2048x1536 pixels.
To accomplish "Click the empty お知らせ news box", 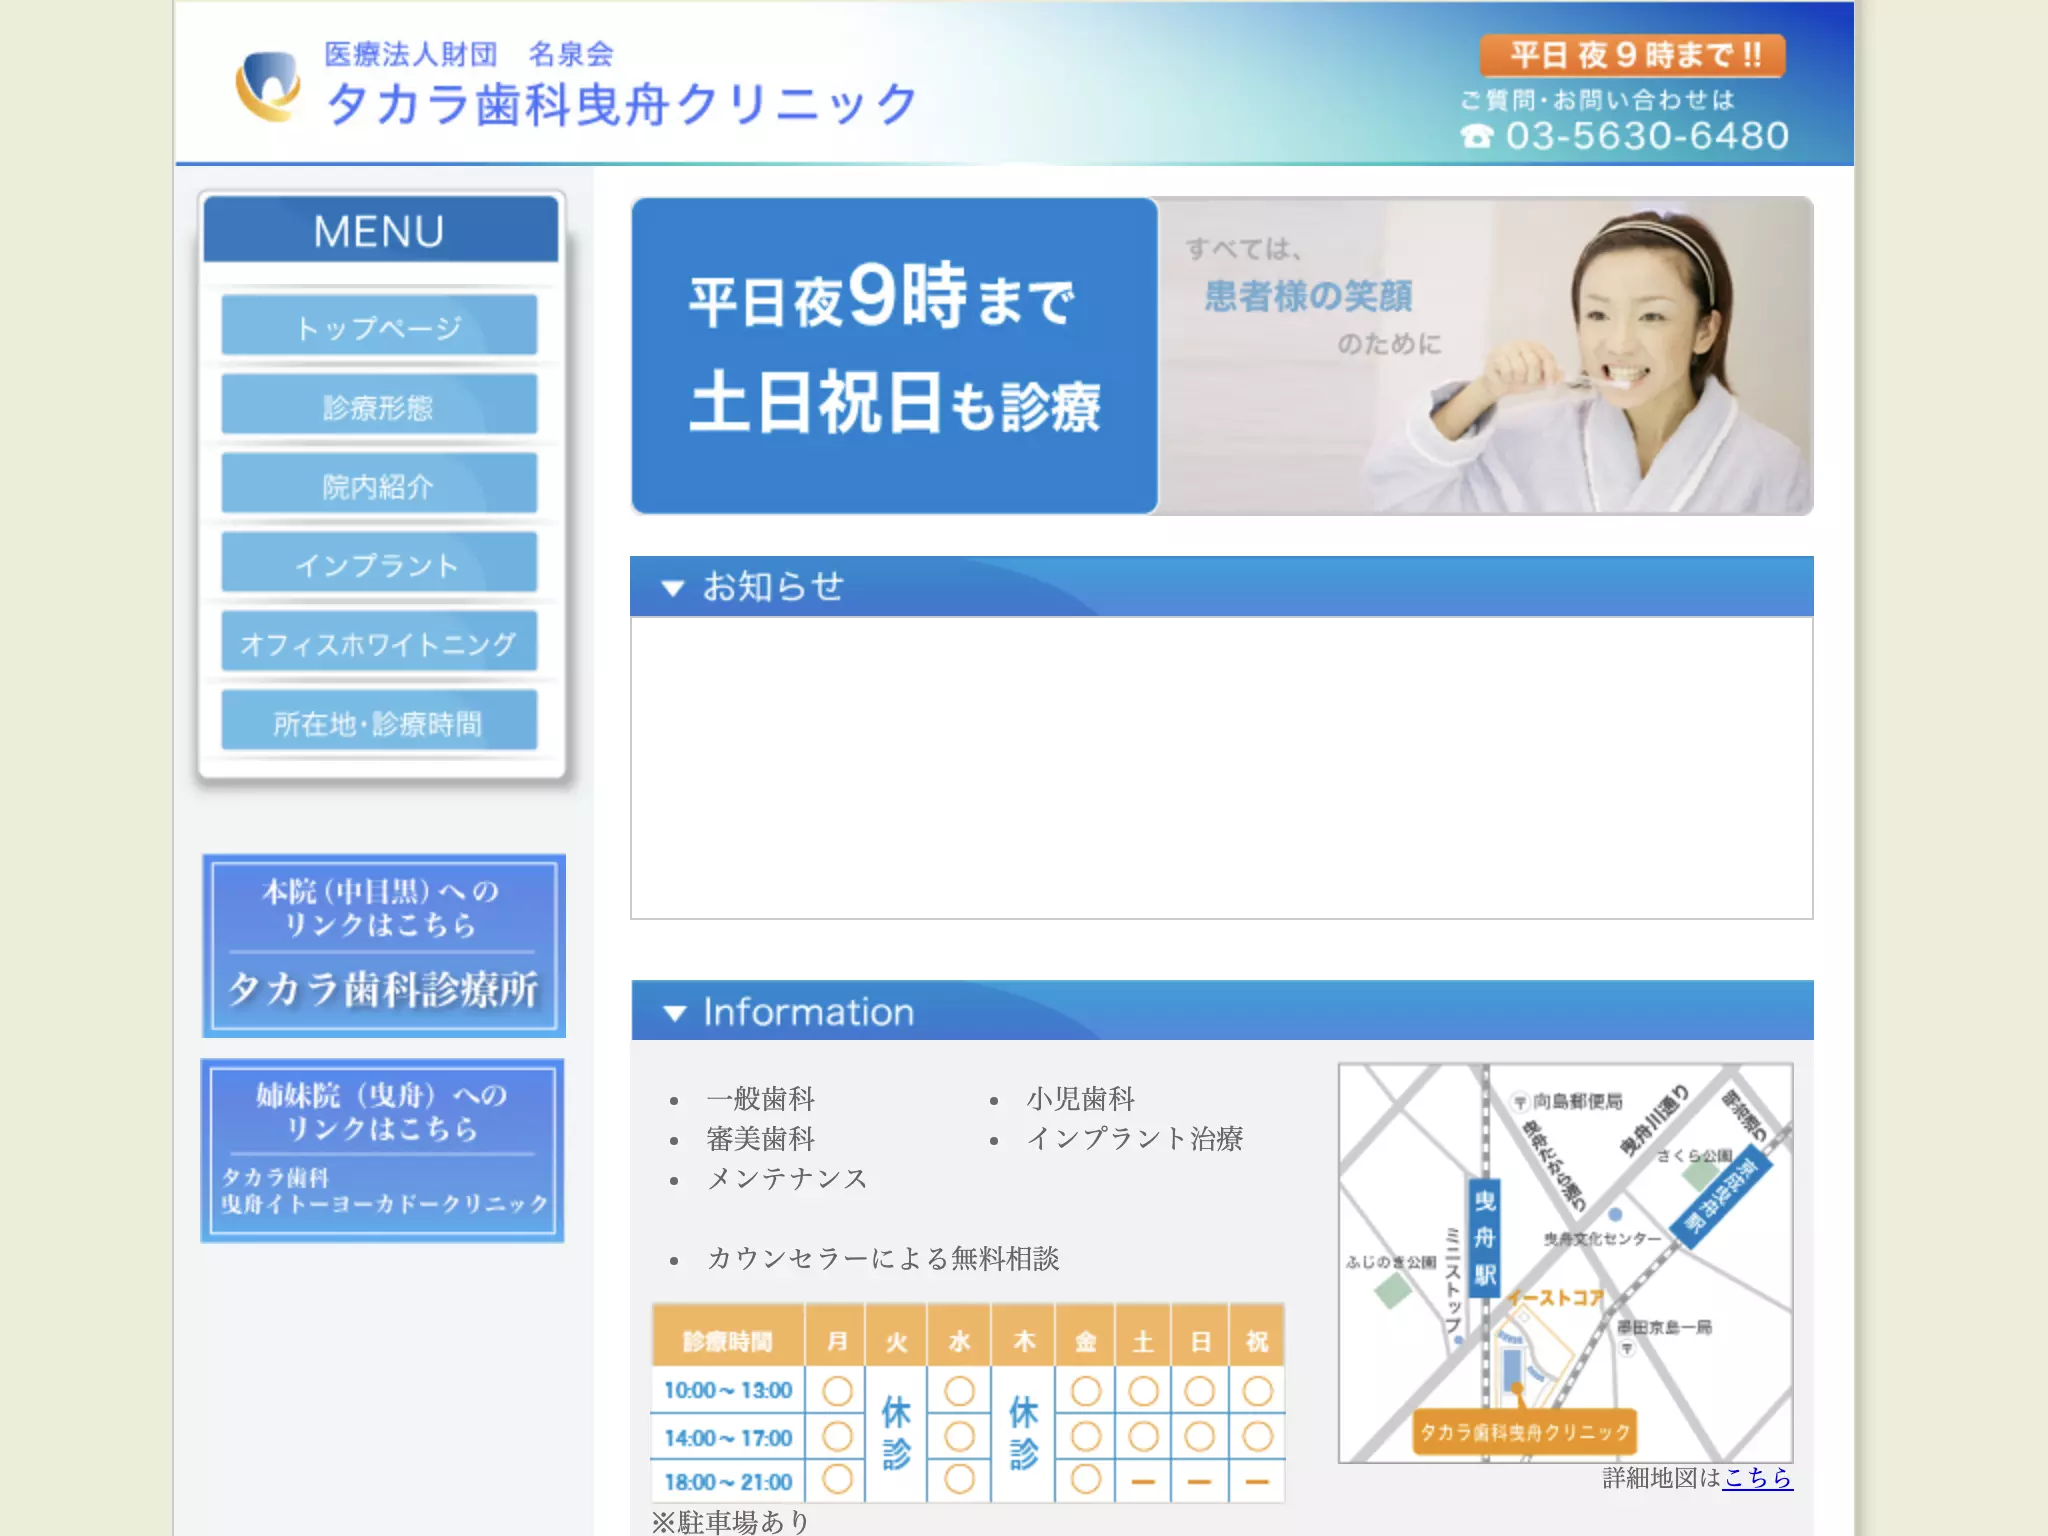I will pos(1222,768).
